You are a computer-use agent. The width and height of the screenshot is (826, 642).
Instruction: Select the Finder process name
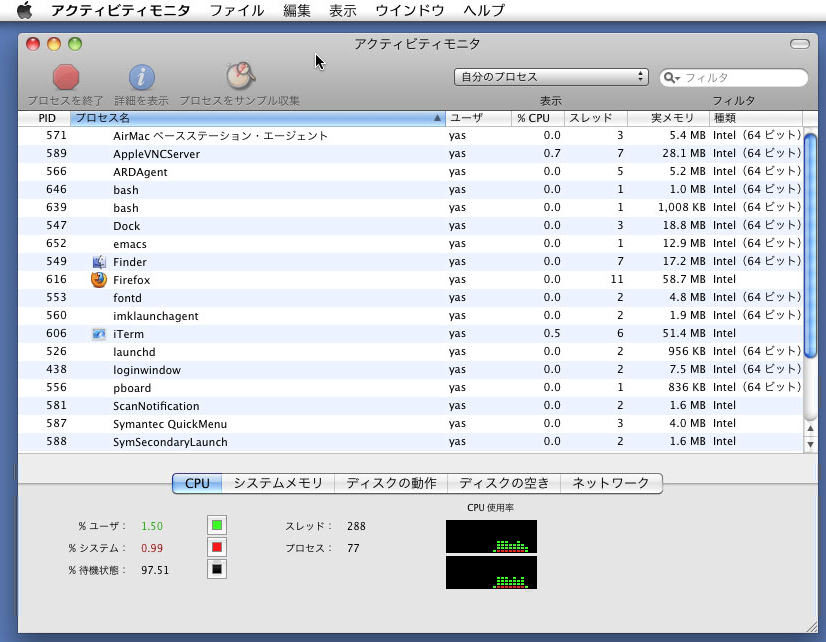pyautogui.click(x=130, y=262)
